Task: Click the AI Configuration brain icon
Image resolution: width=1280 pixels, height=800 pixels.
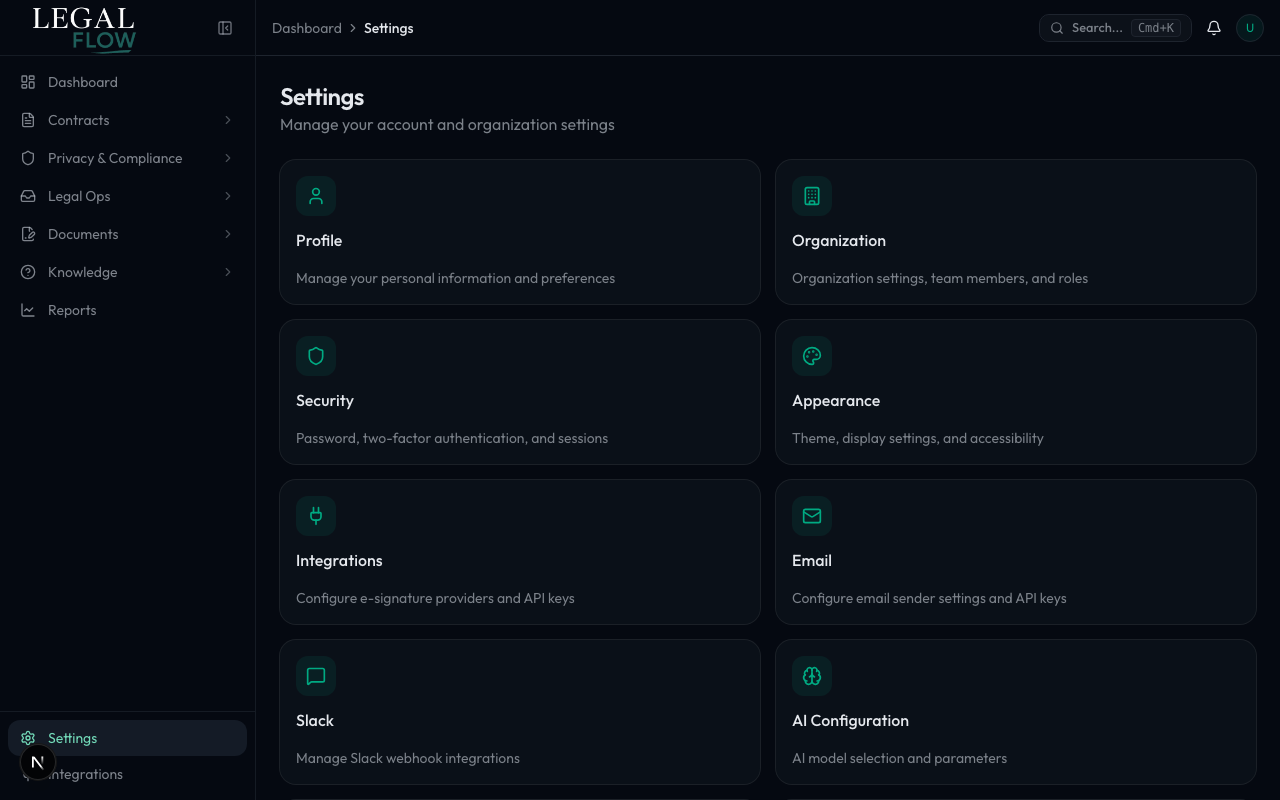Action: click(x=812, y=676)
